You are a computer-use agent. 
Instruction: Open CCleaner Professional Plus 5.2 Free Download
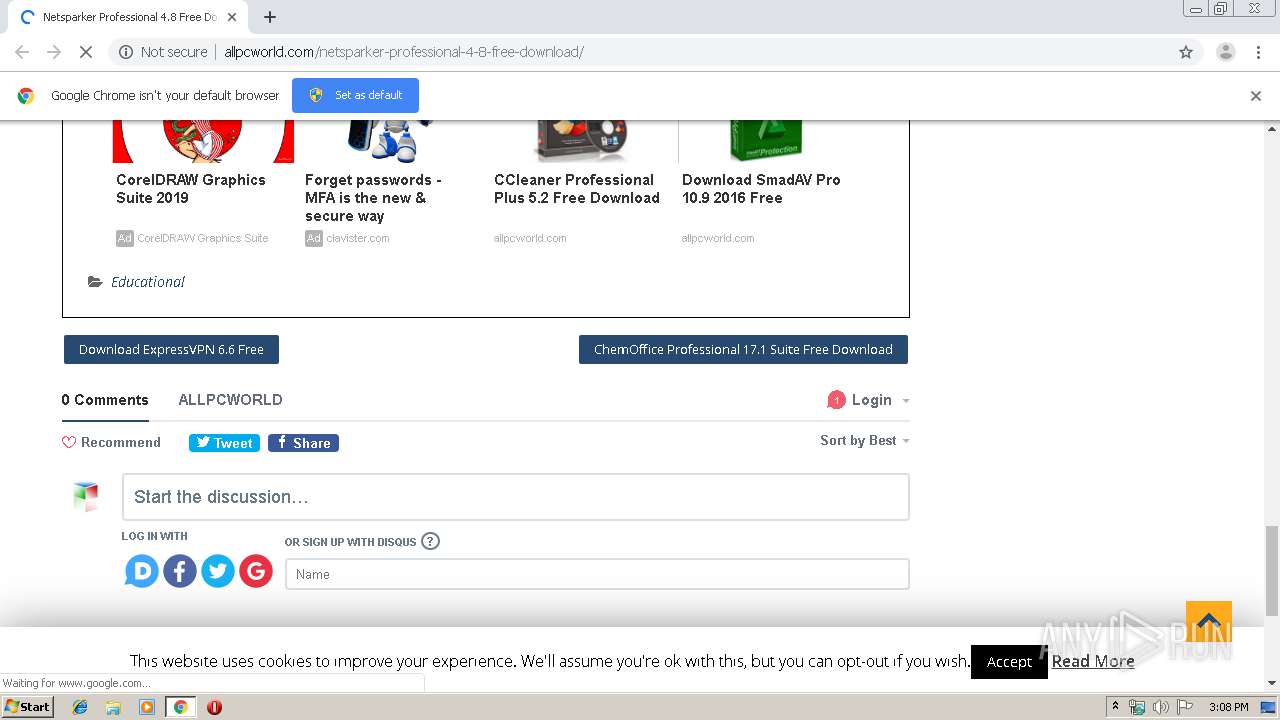(577, 189)
